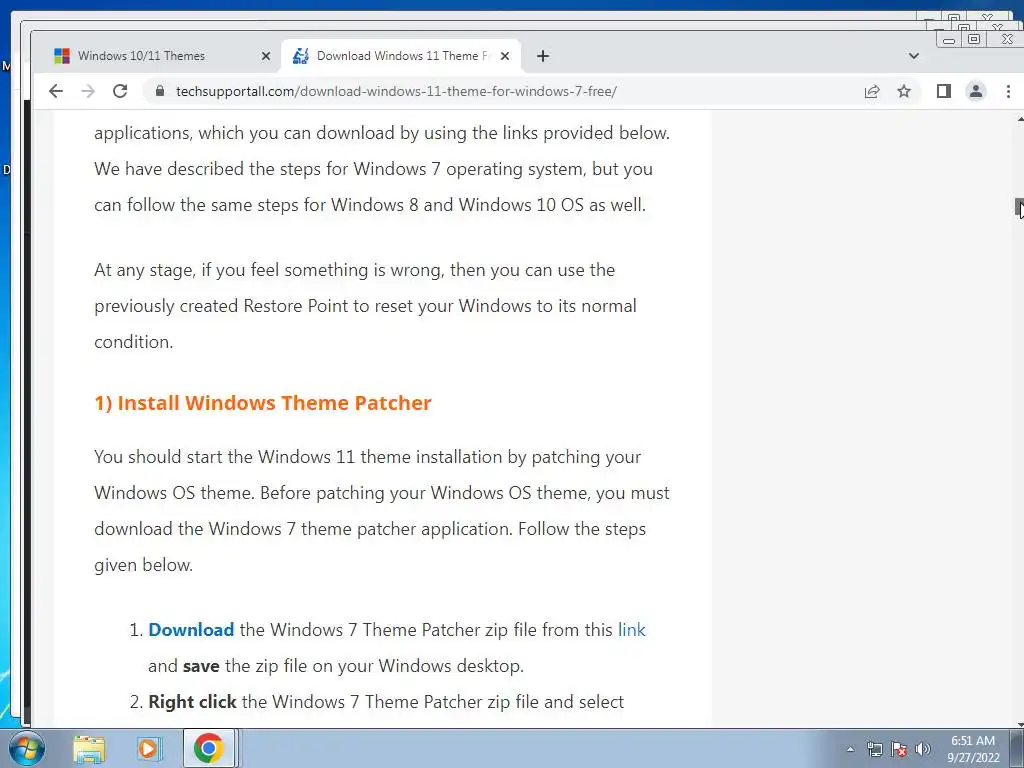This screenshot has height=768, width=1024.
Task: Open the network status tray icon
Action: 874,749
